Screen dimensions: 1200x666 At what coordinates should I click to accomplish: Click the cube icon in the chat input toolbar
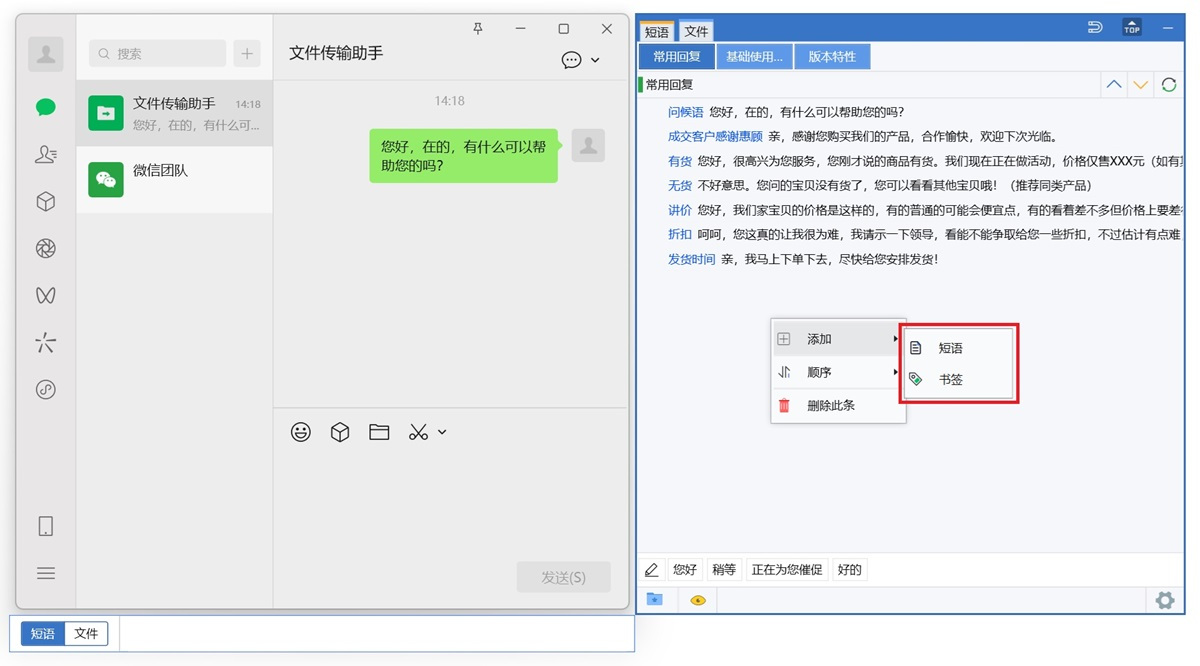click(340, 432)
